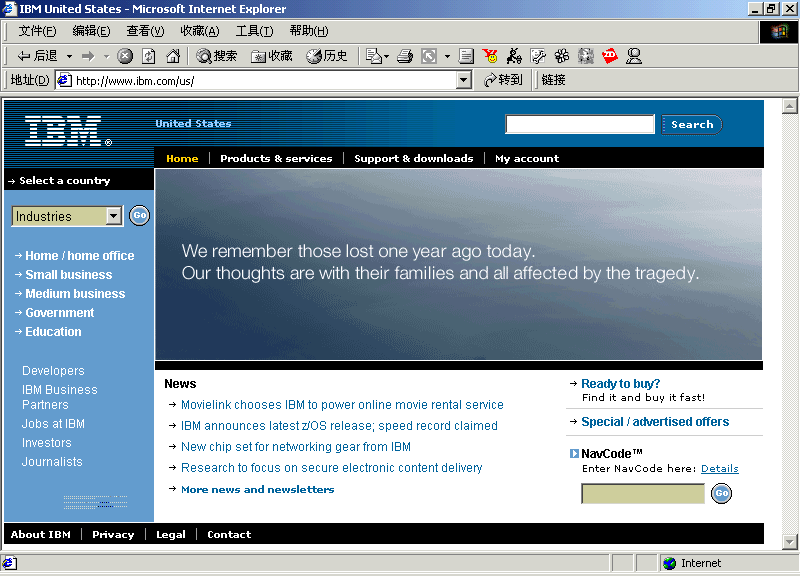
Task: Click the Print toolbar icon
Action: [x=405, y=56]
